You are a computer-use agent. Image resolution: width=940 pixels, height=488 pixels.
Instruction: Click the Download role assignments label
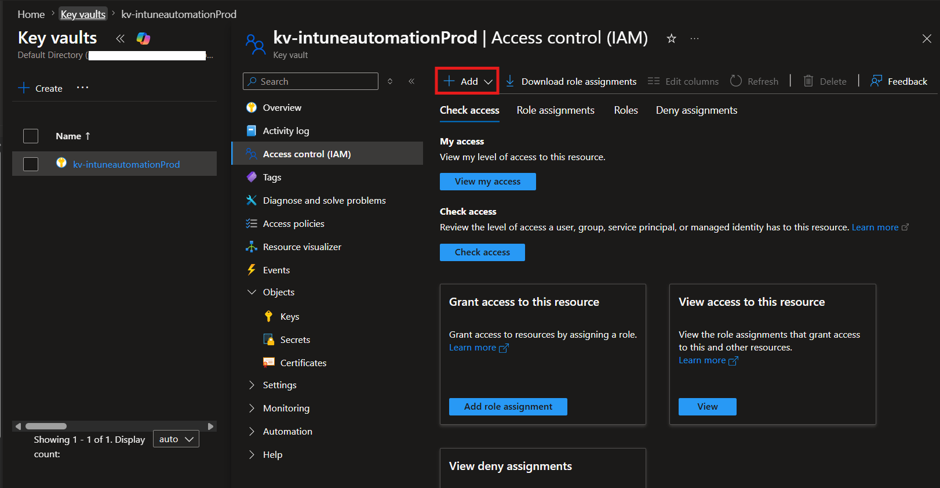pyautogui.click(x=579, y=81)
